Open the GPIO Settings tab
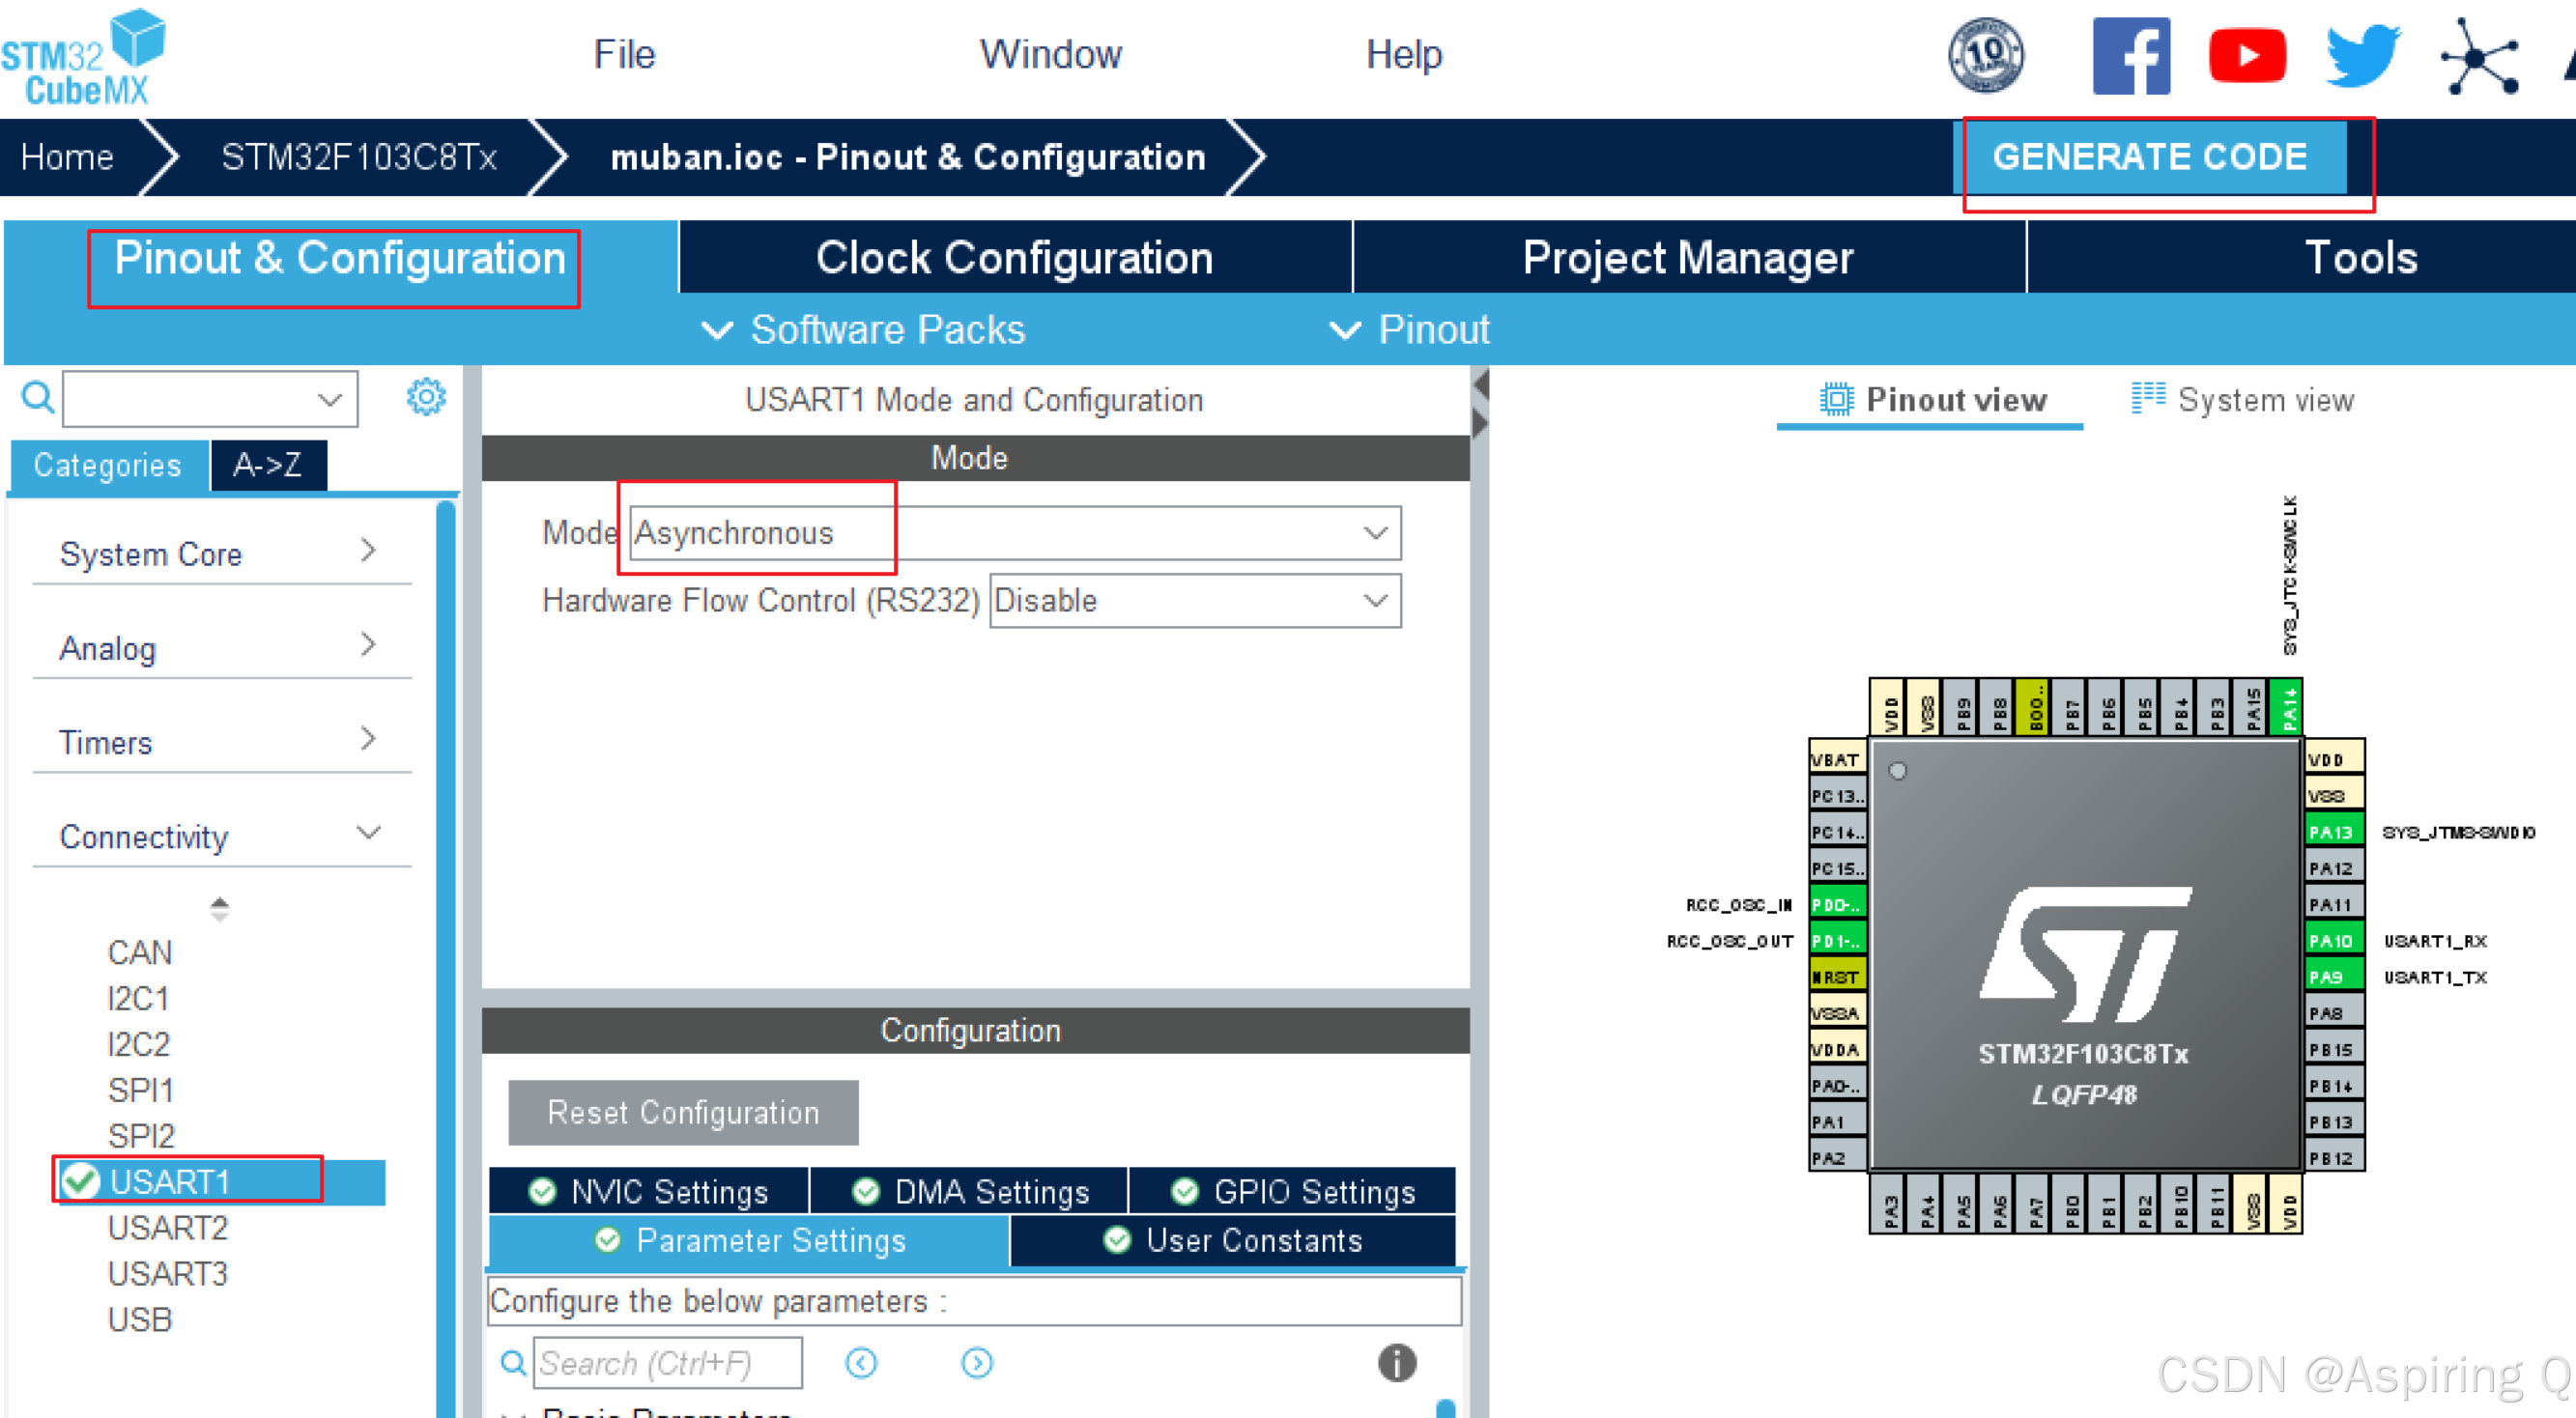Screen dimensions: 2576x1418 coord(1292,1191)
